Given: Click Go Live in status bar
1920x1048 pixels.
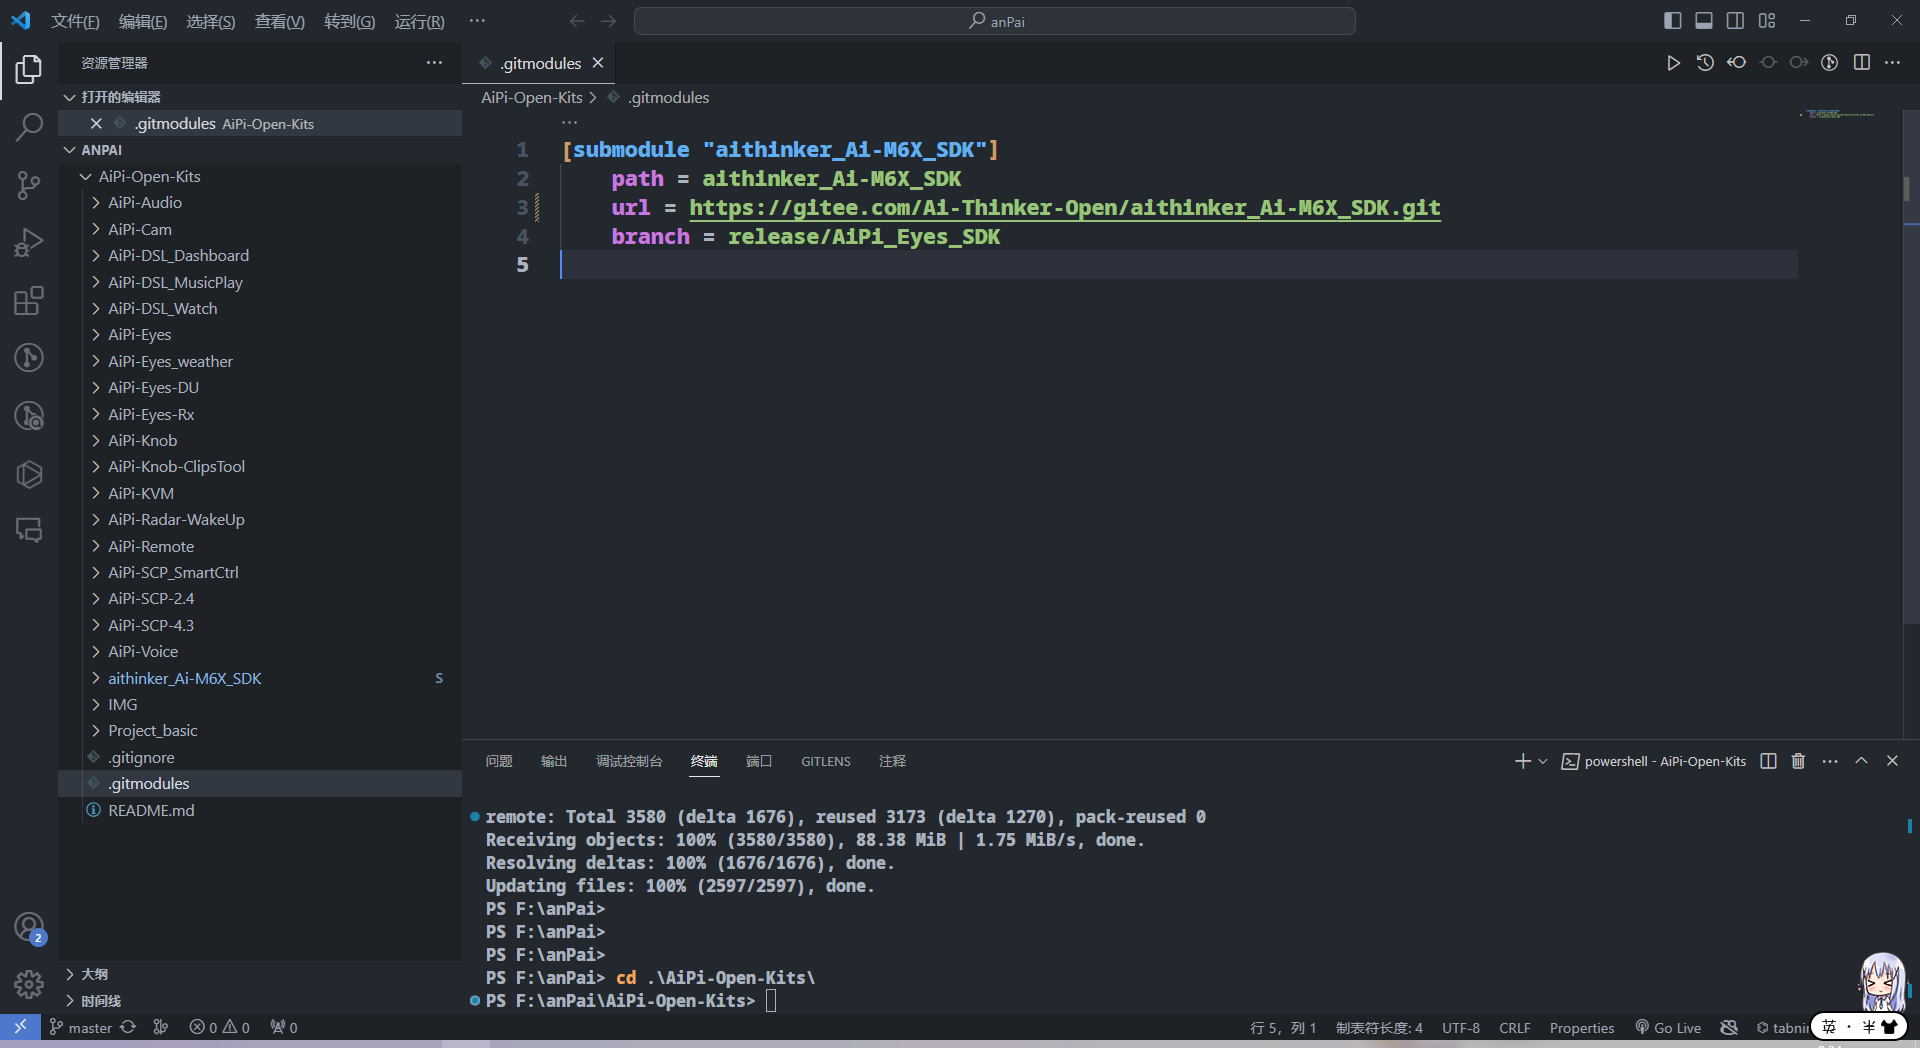Looking at the screenshot, I should click(1668, 1027).
